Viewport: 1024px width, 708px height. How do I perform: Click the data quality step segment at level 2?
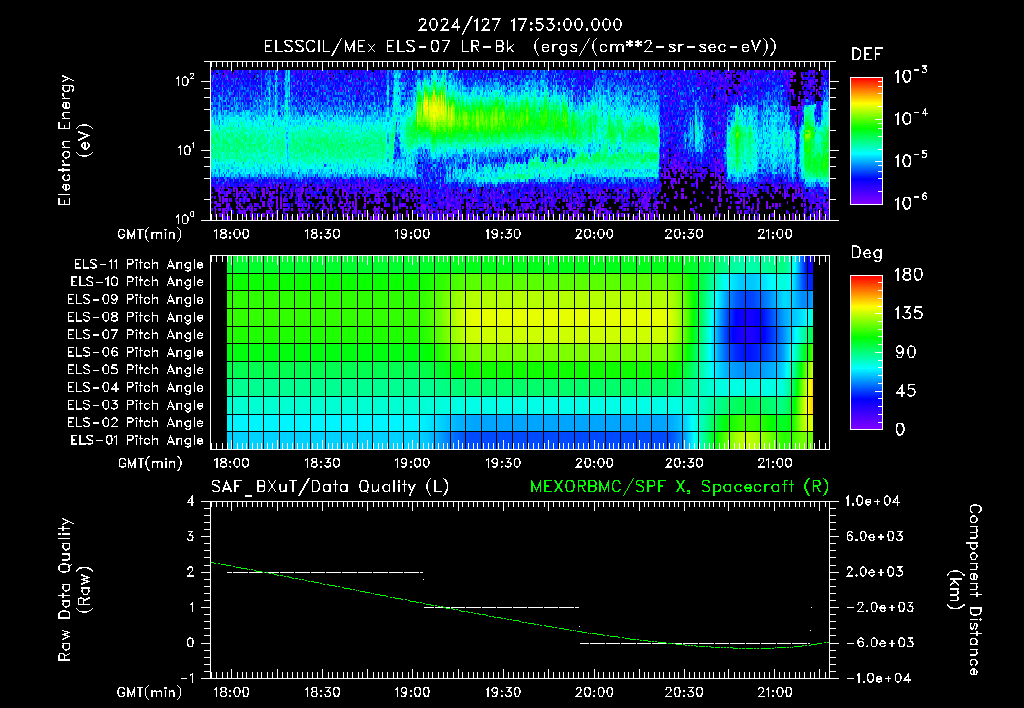tap(325, 572)
